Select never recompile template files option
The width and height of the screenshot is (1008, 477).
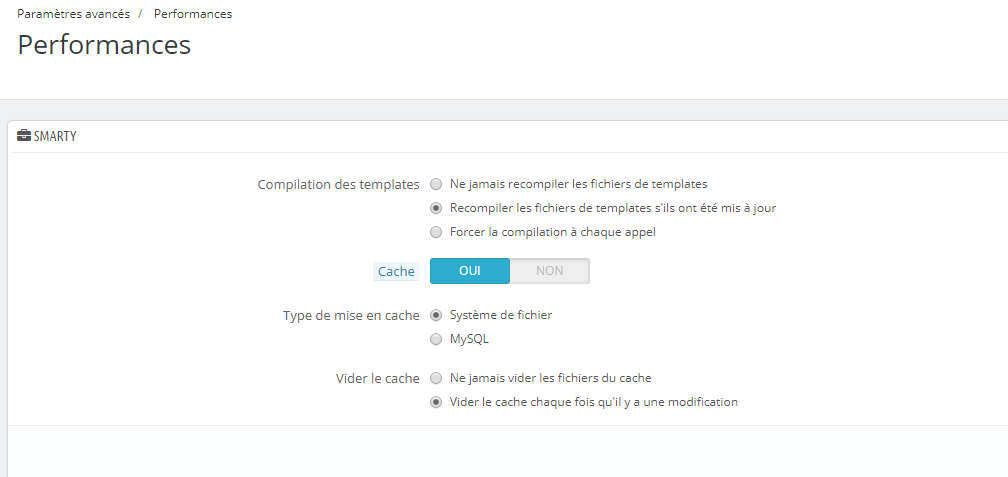tap(436, 184)
